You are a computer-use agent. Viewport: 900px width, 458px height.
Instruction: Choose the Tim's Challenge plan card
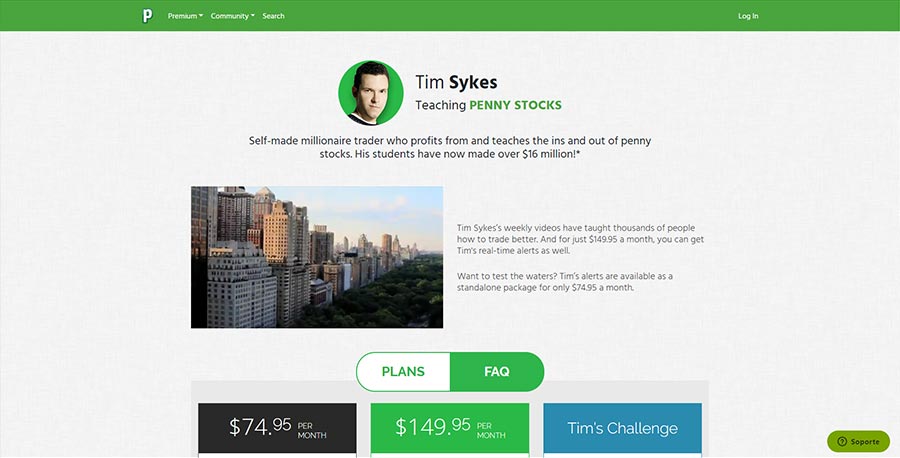[x=622, y=428]
